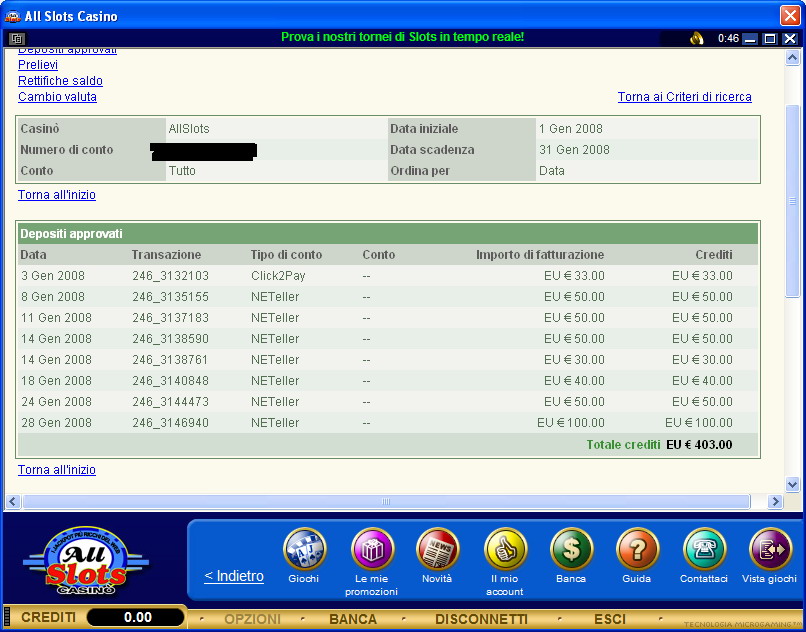
Task: Open the Prelievi link
Action: 38,65
